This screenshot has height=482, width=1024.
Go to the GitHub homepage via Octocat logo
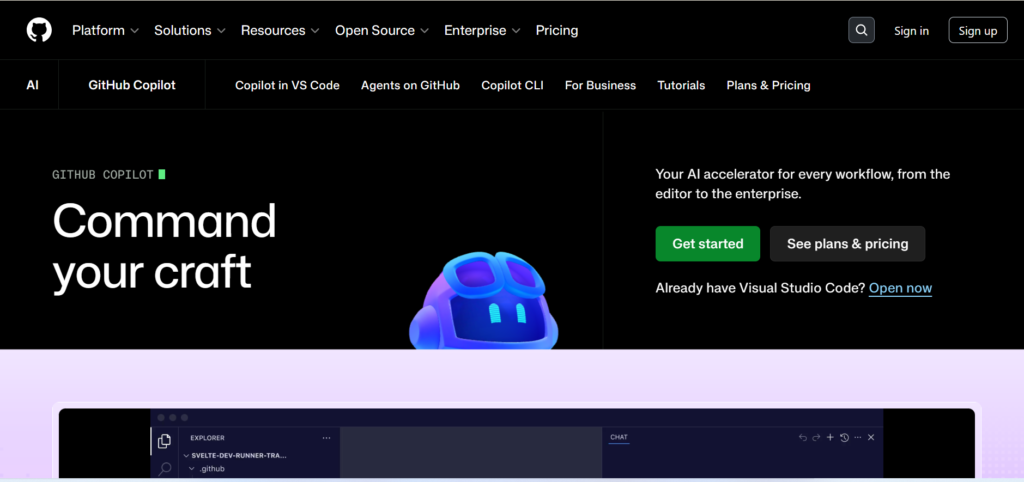pos(39,30)
